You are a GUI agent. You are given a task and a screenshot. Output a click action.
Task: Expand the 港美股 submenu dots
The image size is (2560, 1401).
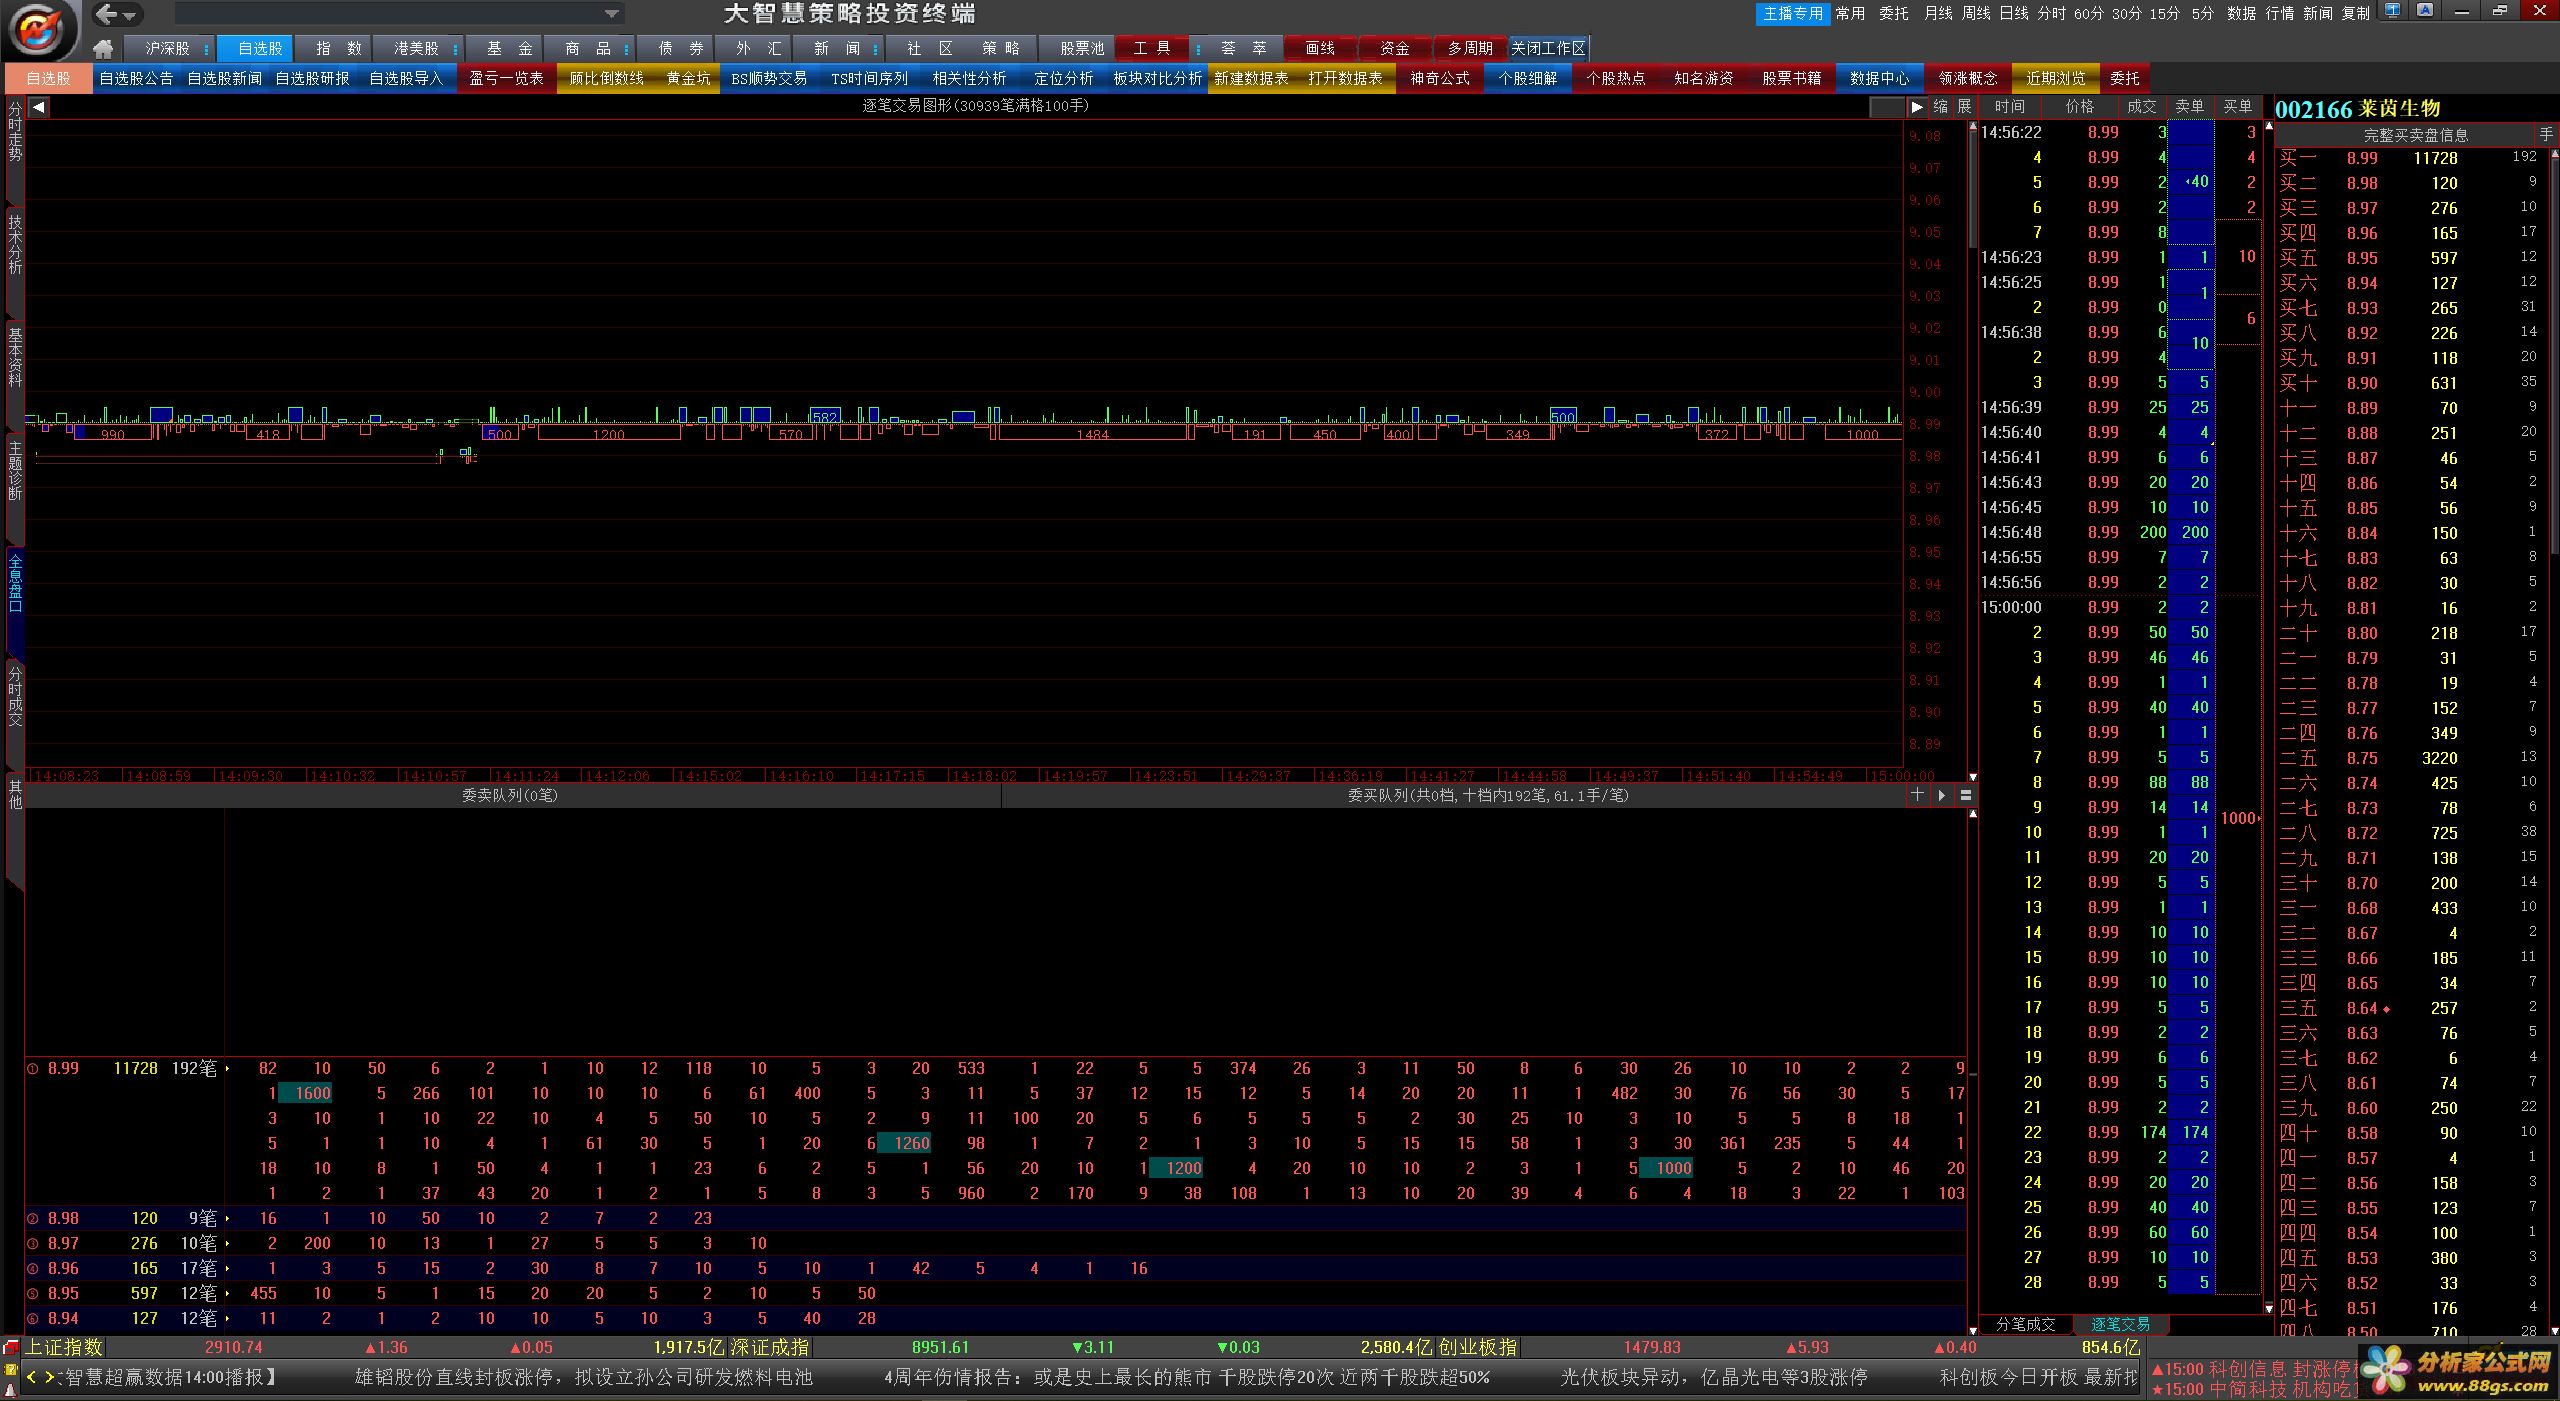click(x=455, y=49)
